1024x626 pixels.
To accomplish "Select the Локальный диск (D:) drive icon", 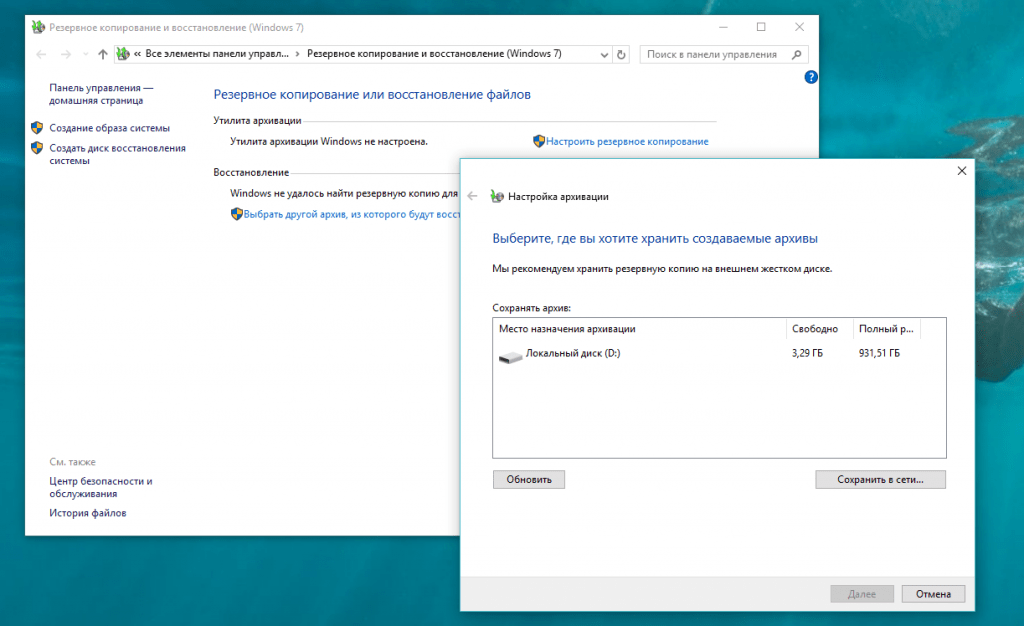I will coord(510,356).
